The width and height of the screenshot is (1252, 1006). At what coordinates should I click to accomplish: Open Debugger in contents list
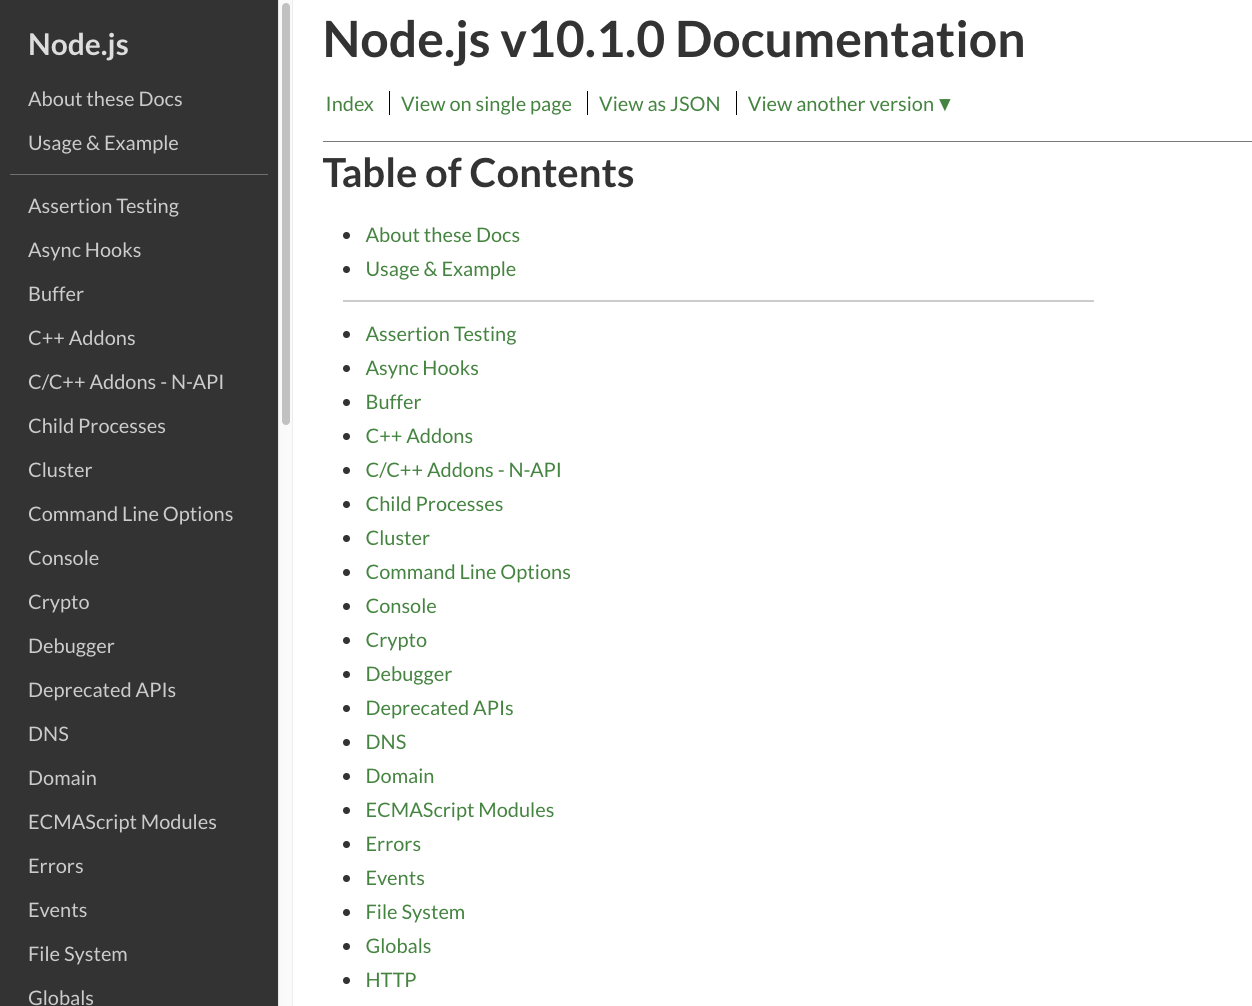tap(409, 674)
